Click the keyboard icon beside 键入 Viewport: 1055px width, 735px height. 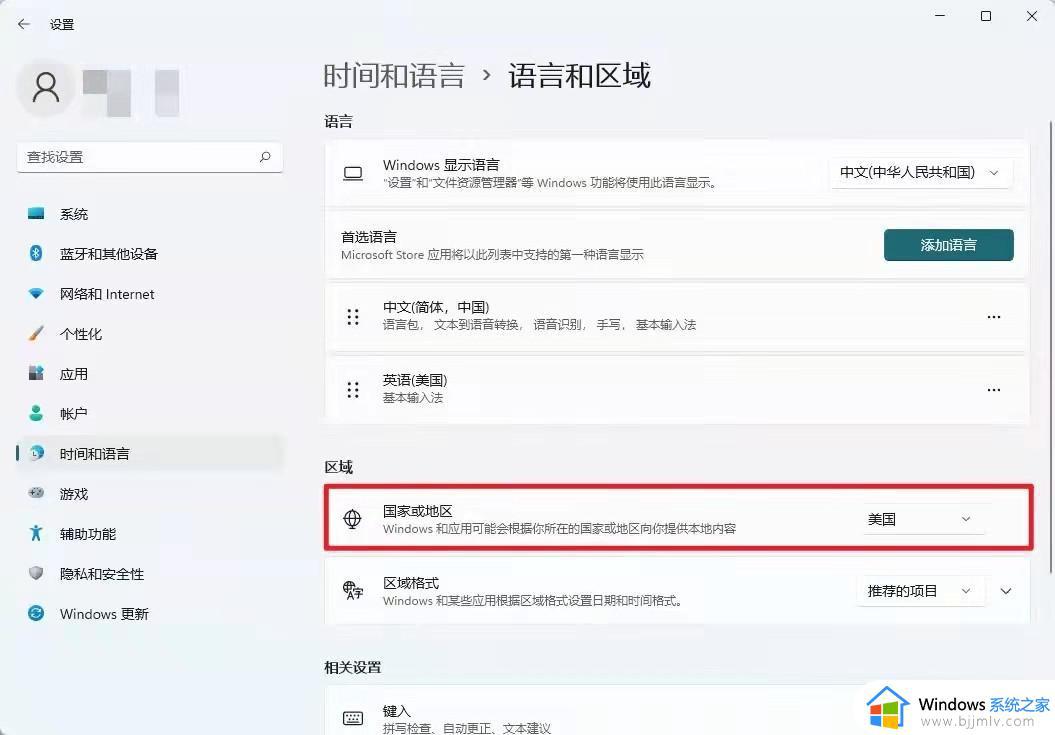[x=353, y=718]
